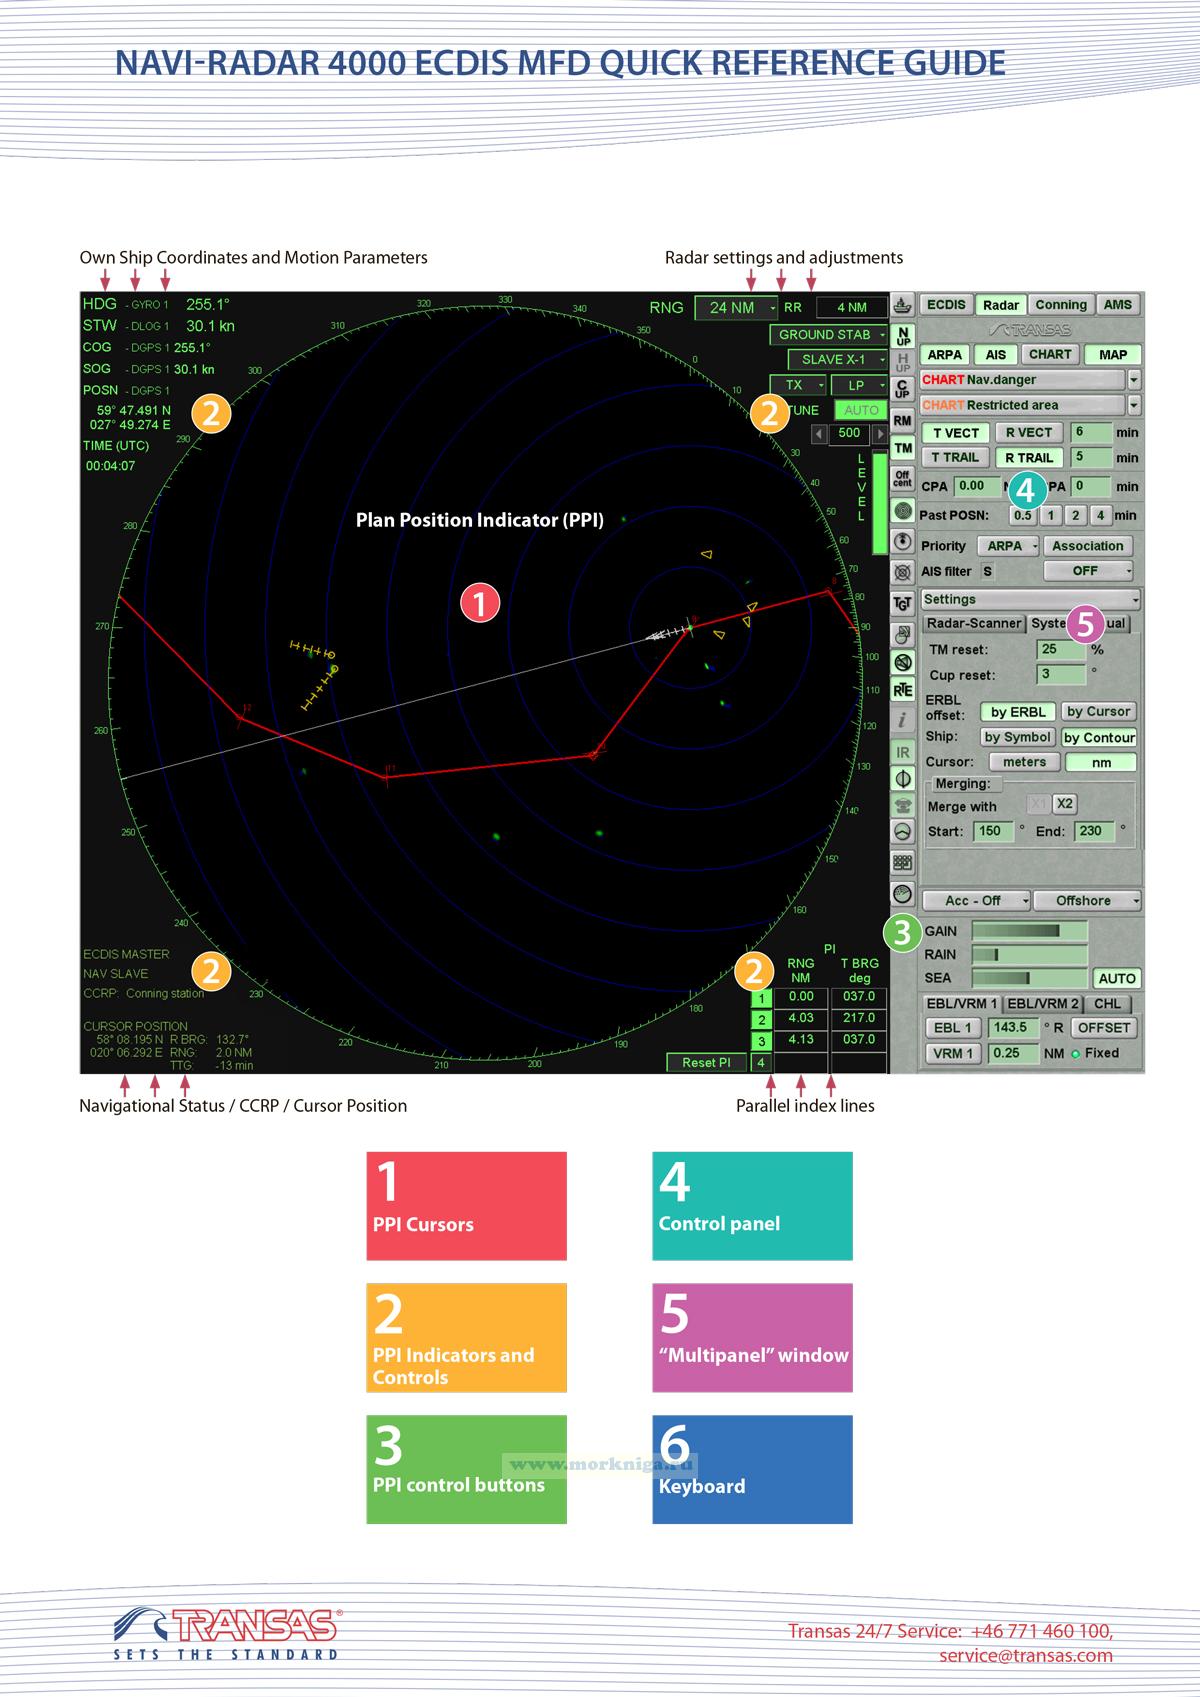Open the Offshore preset dropdown
The width and height of the screenshot is (1200, 1697).
1088,901
